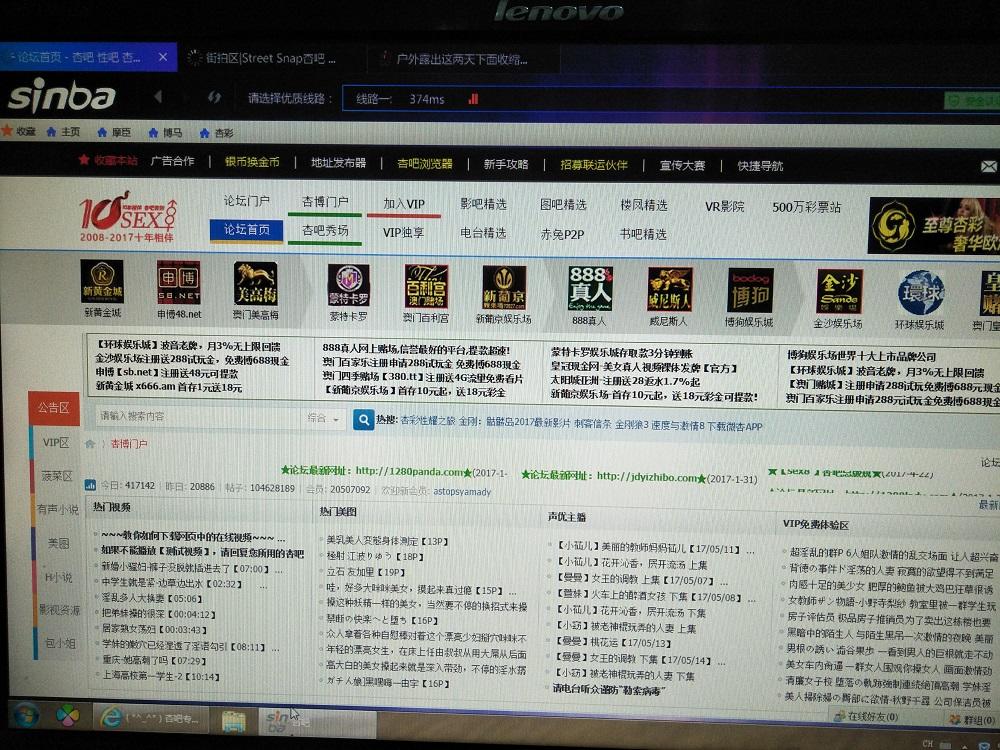
Task: Click the 蒙特卡罗 logo icon
Action: [348, 285]
